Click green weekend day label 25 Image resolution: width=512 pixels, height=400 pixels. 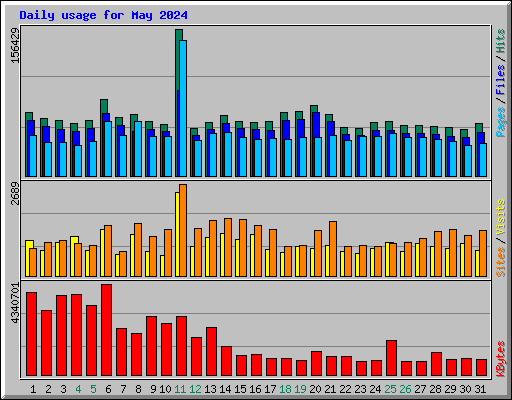point(390,389)
